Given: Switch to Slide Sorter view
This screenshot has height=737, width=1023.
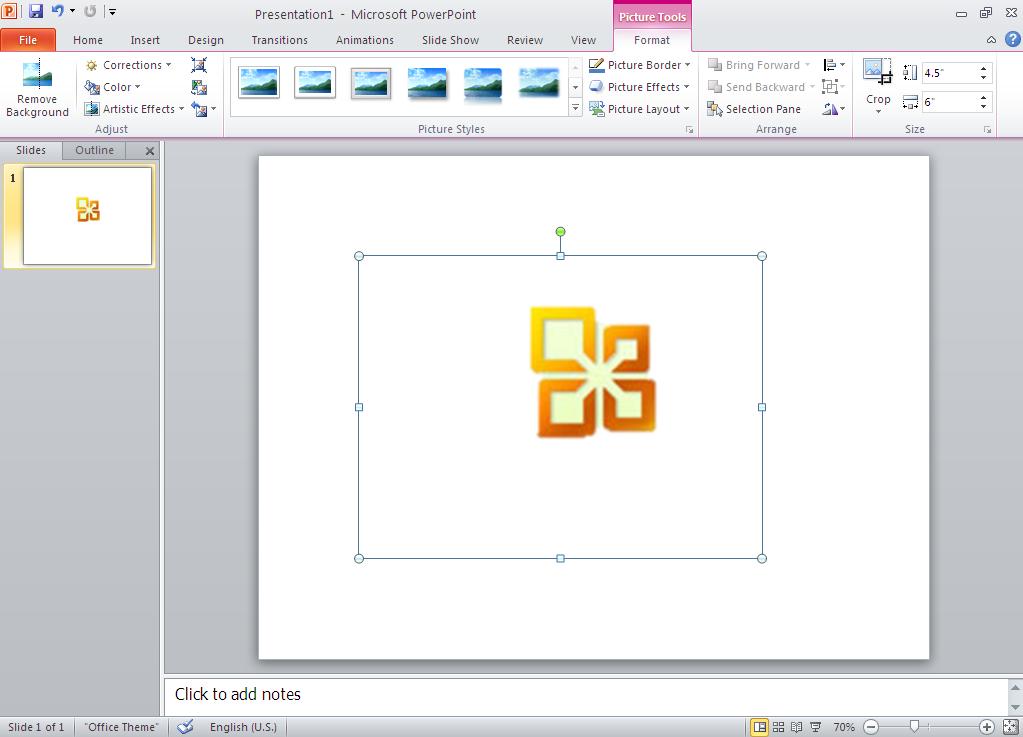Looking at the screenshot, I should (x=778, y=727).
